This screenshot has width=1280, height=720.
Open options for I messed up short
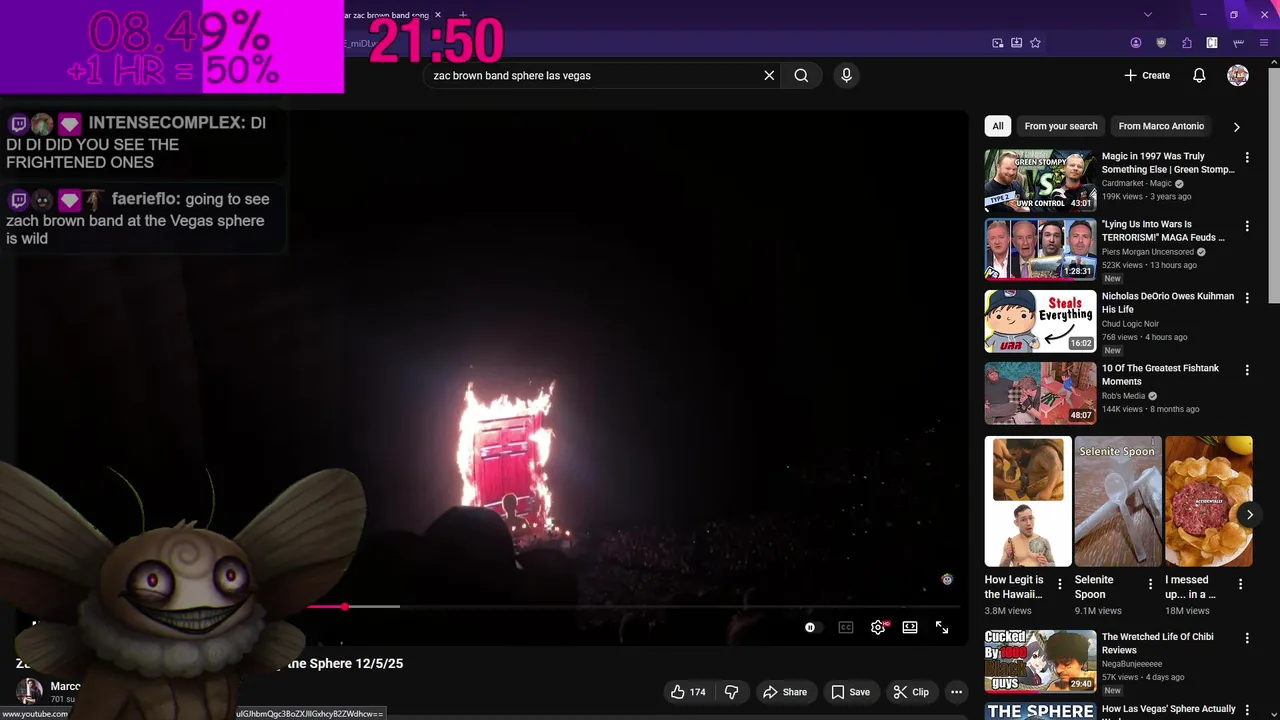1241,584
